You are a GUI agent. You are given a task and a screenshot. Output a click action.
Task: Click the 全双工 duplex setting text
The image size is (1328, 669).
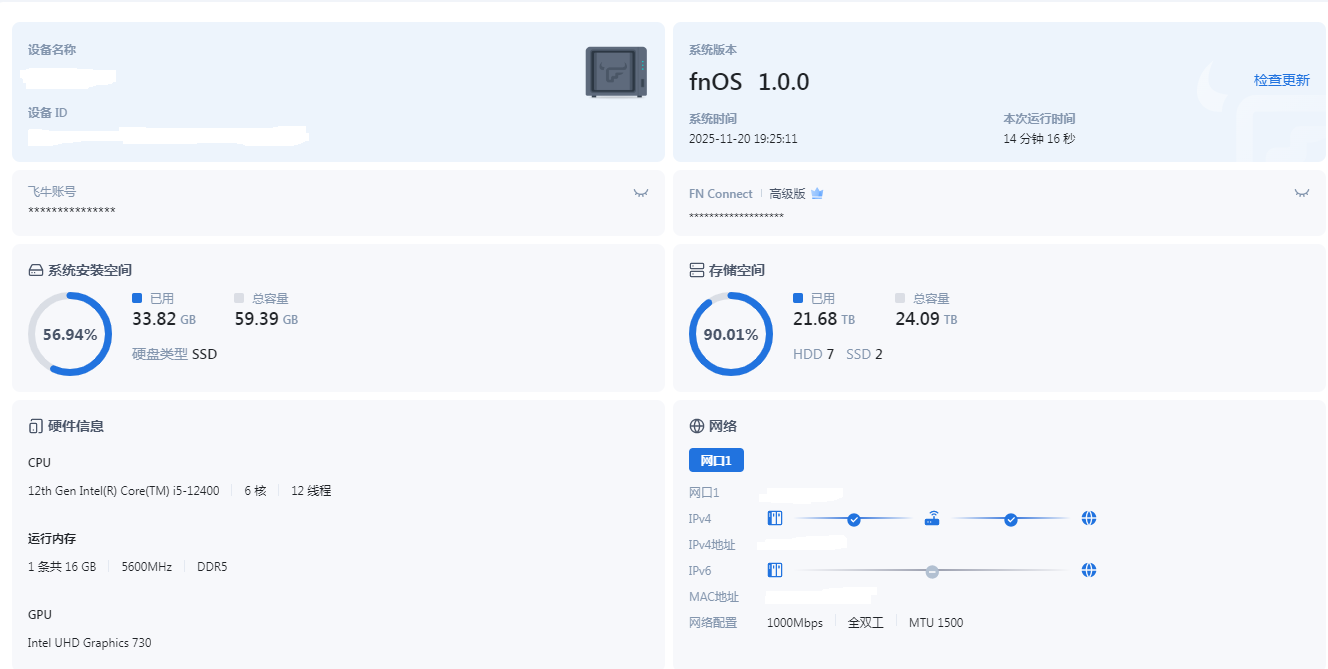pos(866,623)
